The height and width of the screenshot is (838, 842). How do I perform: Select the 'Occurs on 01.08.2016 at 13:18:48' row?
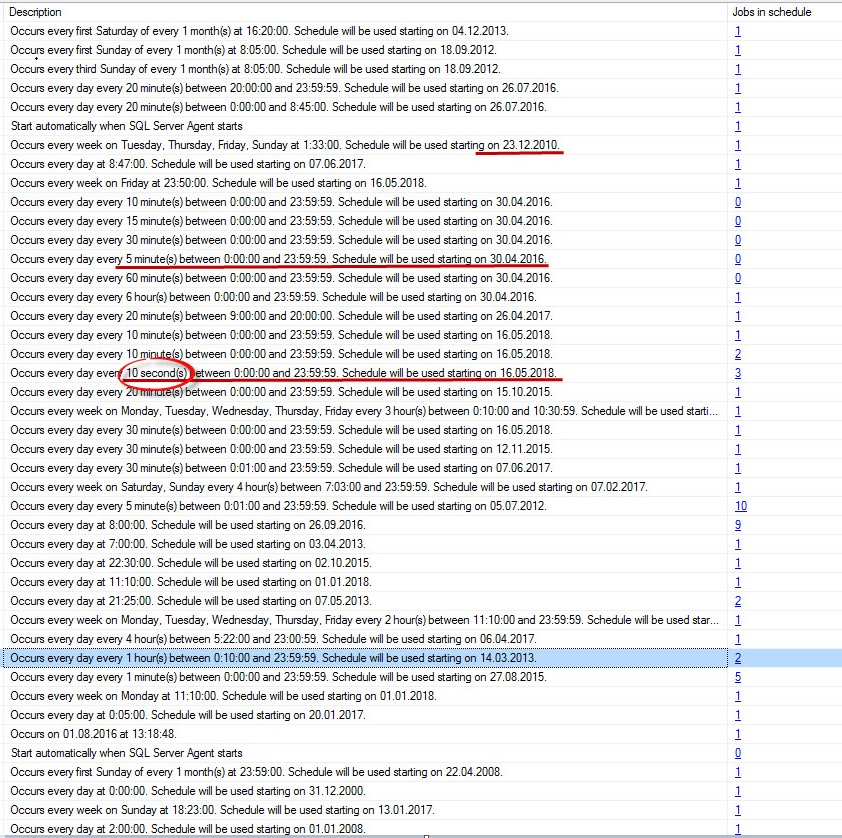click(150, 734)
